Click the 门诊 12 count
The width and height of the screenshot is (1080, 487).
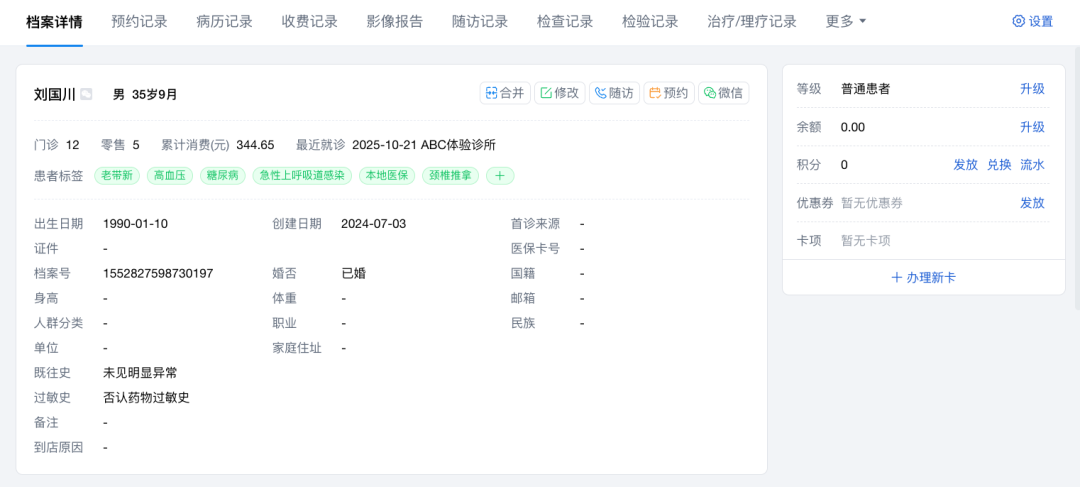56,145
